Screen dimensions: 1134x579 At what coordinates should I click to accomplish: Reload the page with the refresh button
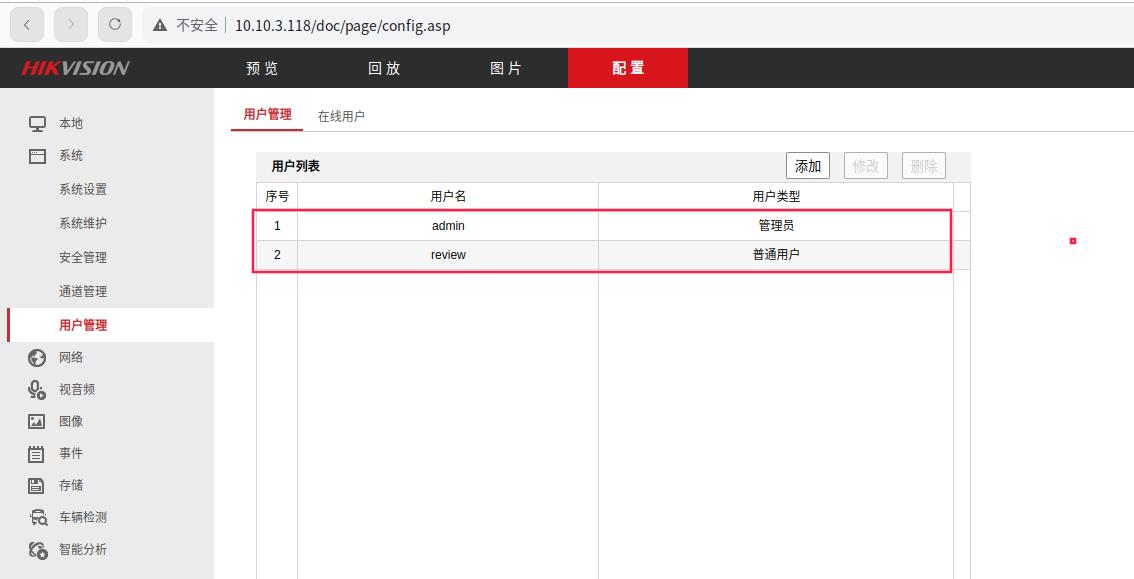[115, 24]
